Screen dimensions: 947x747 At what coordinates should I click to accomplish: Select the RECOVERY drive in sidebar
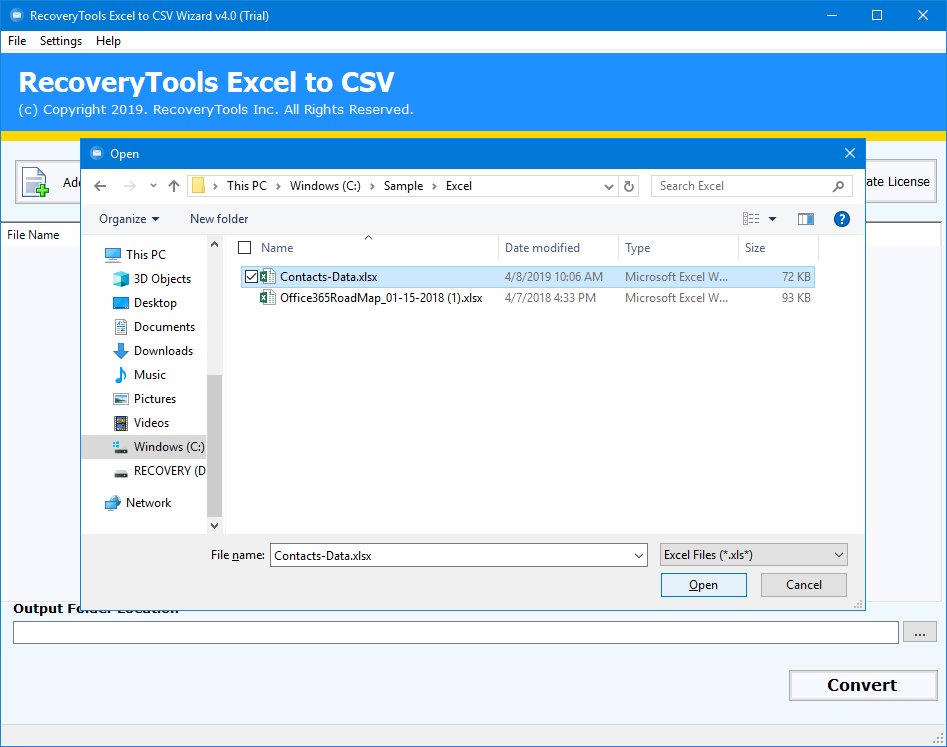point(159,471)
